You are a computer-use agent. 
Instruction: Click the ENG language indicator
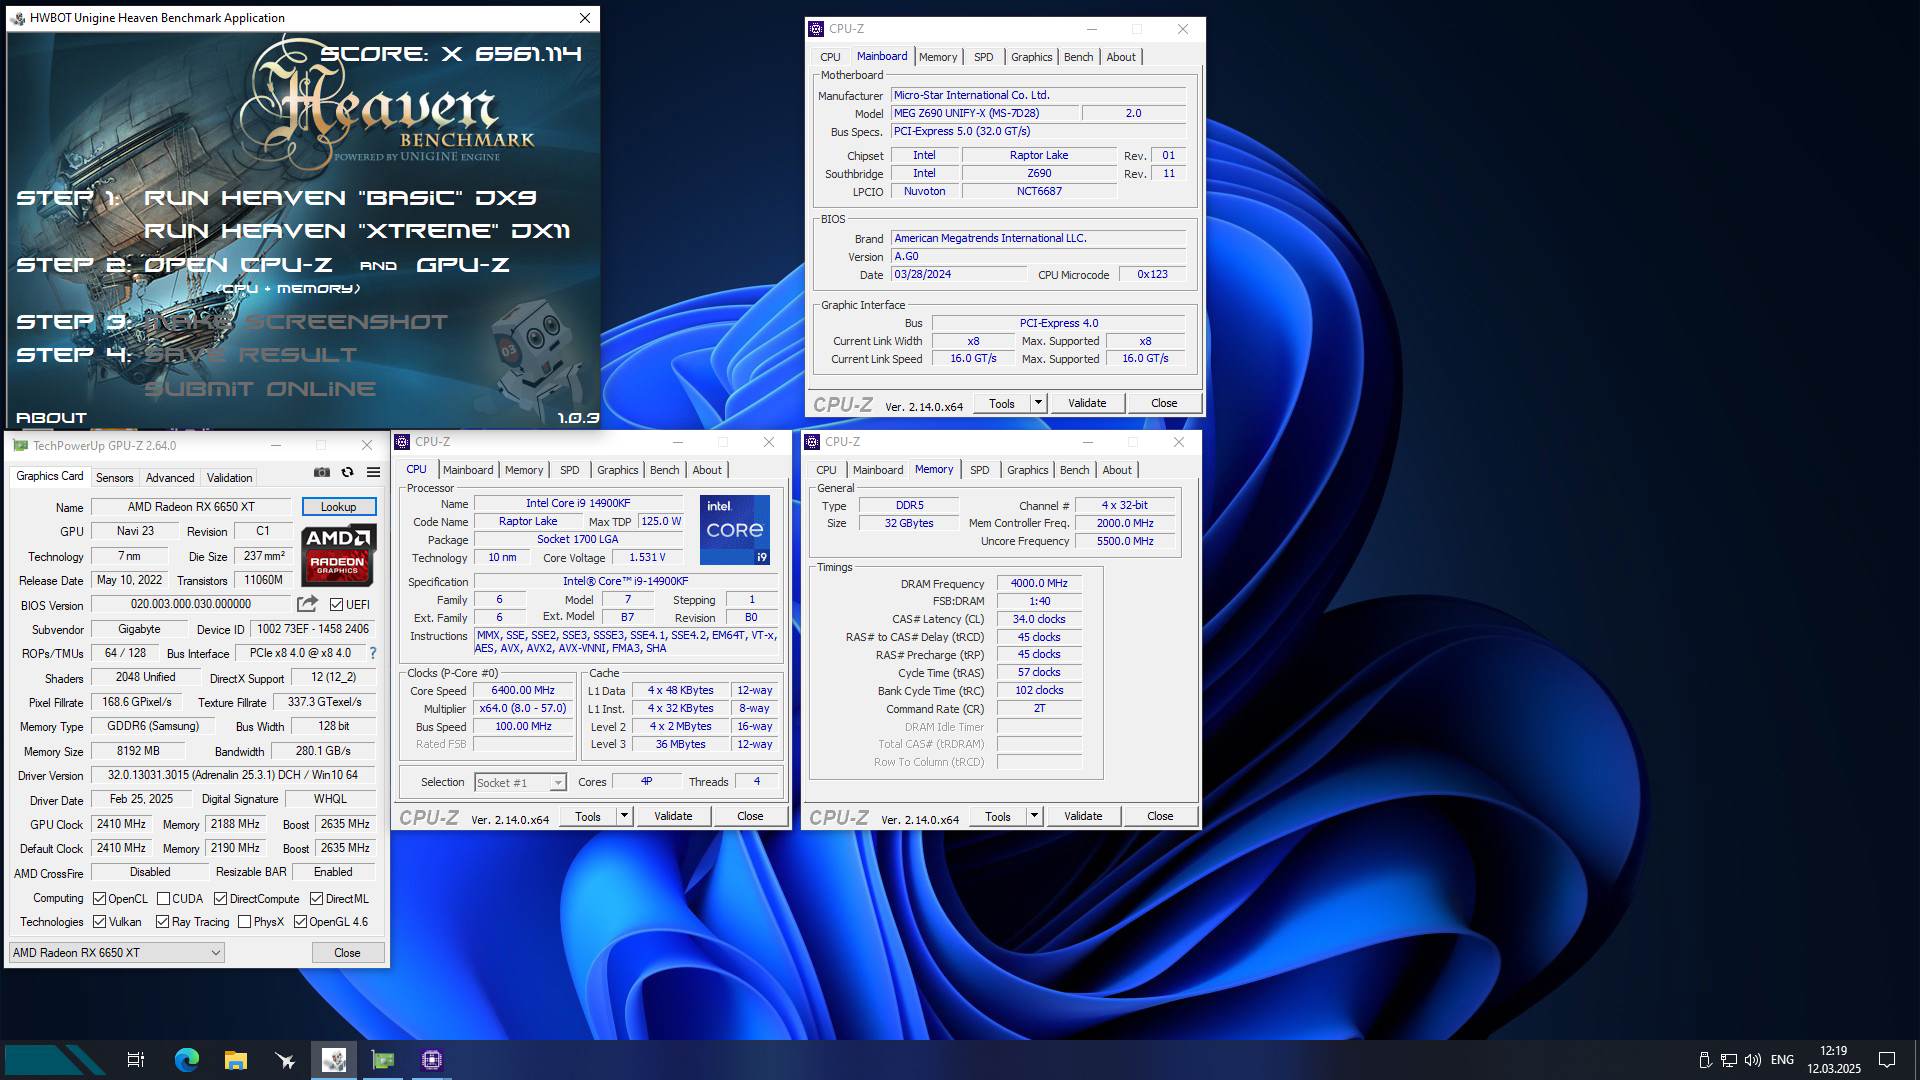1782,1060
